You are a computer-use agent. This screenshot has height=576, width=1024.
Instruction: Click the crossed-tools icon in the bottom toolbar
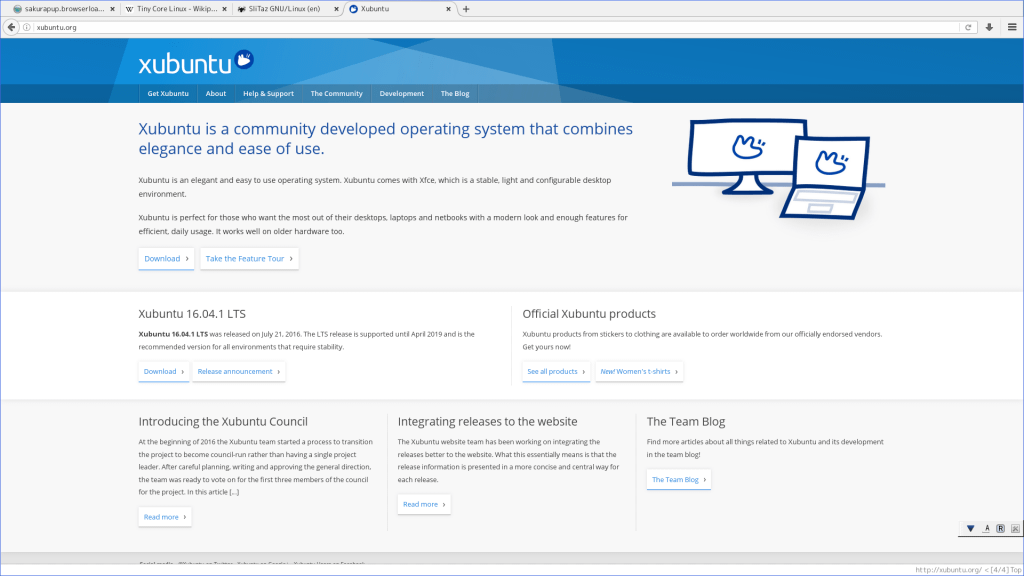[x=1016, y=528]
